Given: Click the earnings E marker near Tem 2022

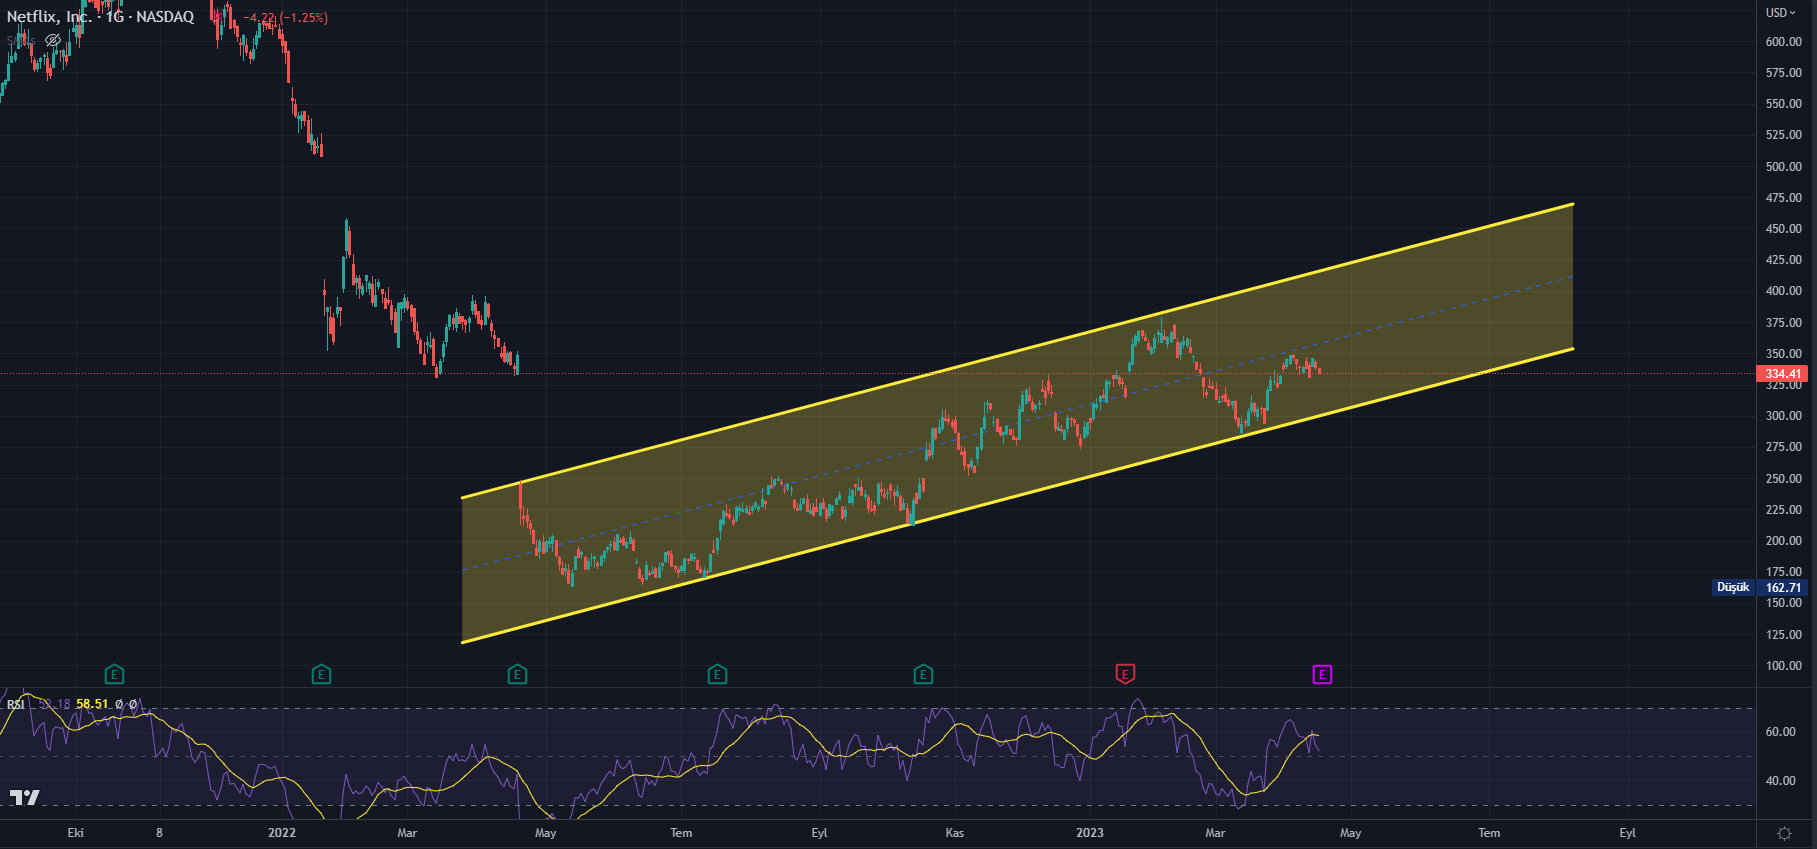Looking at the screenshot, I should click(x=717, y=674).
